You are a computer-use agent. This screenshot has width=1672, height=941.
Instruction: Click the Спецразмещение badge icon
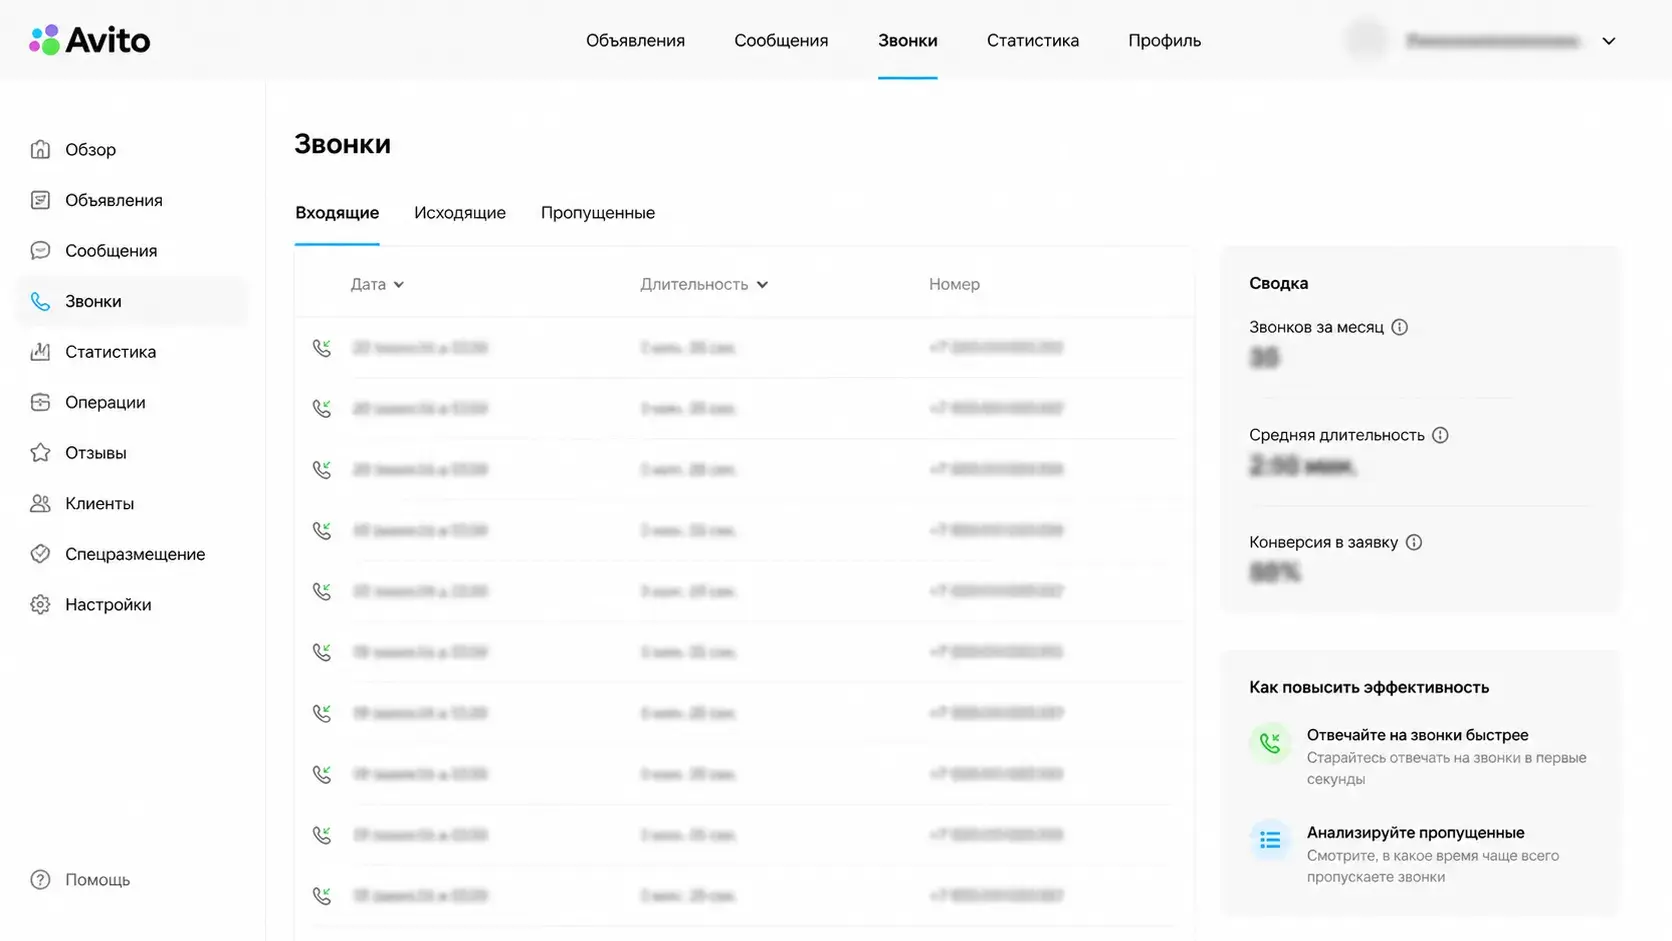(x=40, y=553)
